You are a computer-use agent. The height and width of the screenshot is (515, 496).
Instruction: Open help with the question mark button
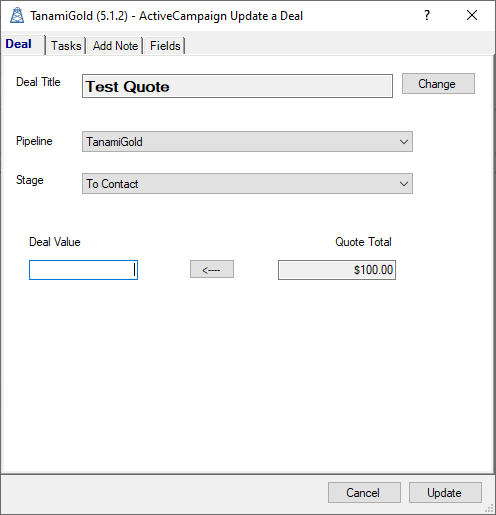pyautogui.click(x=427, y=15)
